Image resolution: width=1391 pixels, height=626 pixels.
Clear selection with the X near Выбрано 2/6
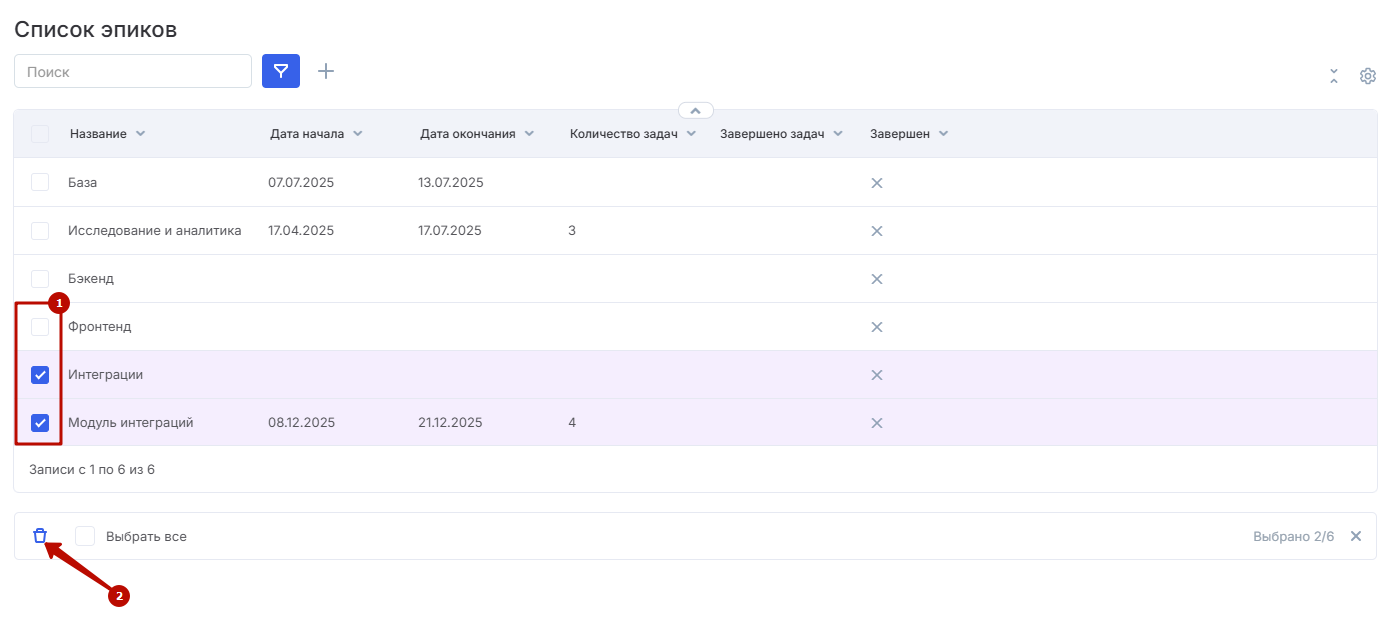[x=1356, y=536]
